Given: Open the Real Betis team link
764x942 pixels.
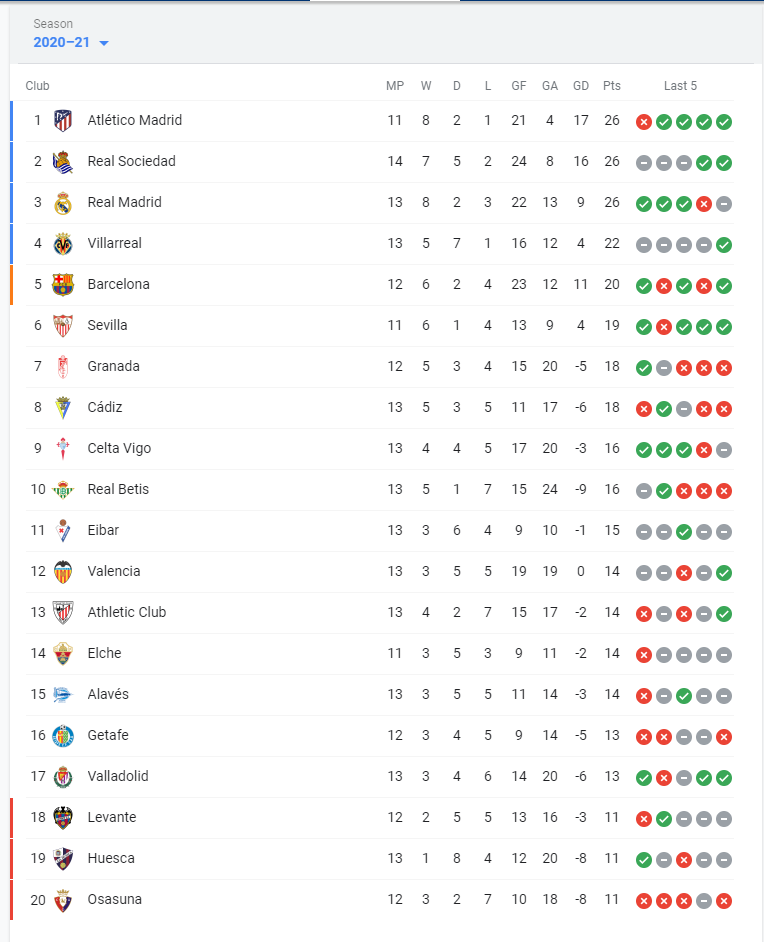Looking at the screenshot, I should (118, 490).
